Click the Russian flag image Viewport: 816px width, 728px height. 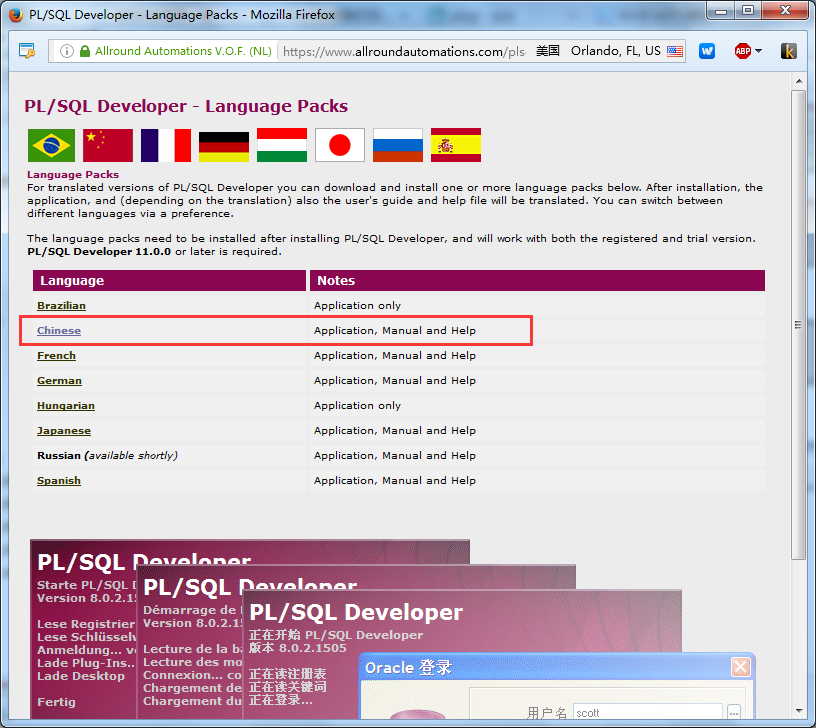pos(398,145)
